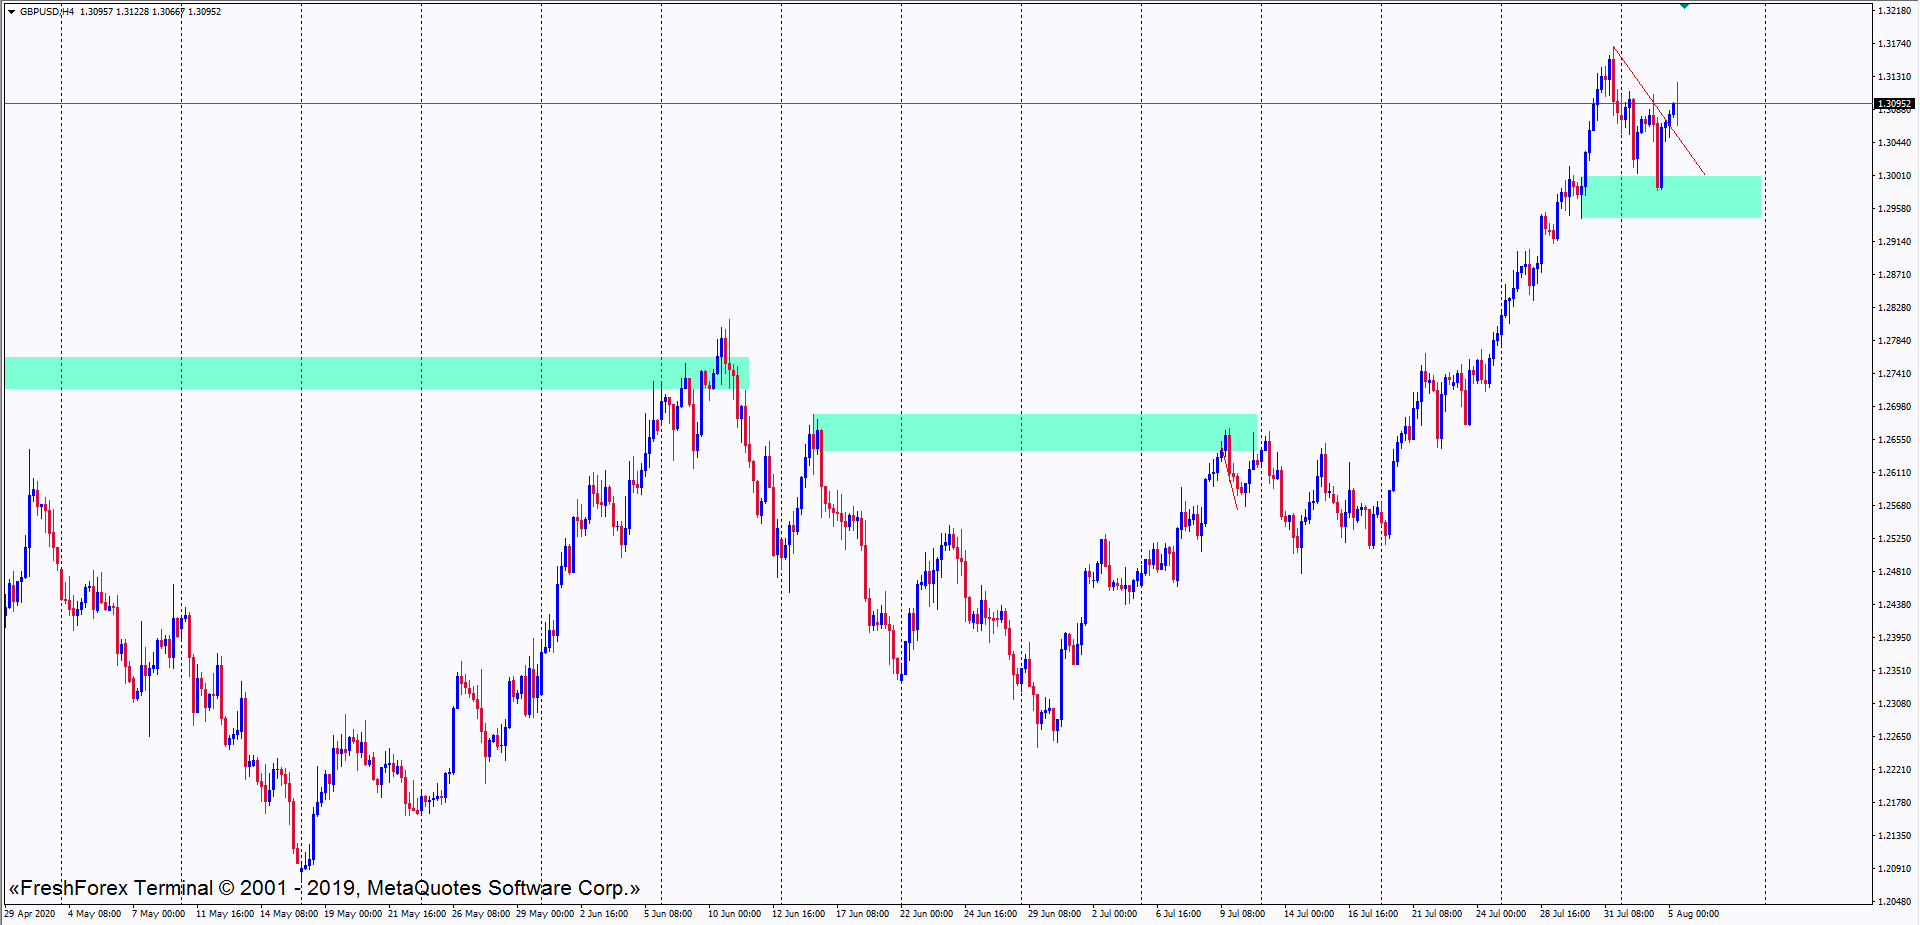Viewport: 1920px width, 925px height.
Task: Click the 1.32180 label on price scale
Action: (x=1894, y=11)
